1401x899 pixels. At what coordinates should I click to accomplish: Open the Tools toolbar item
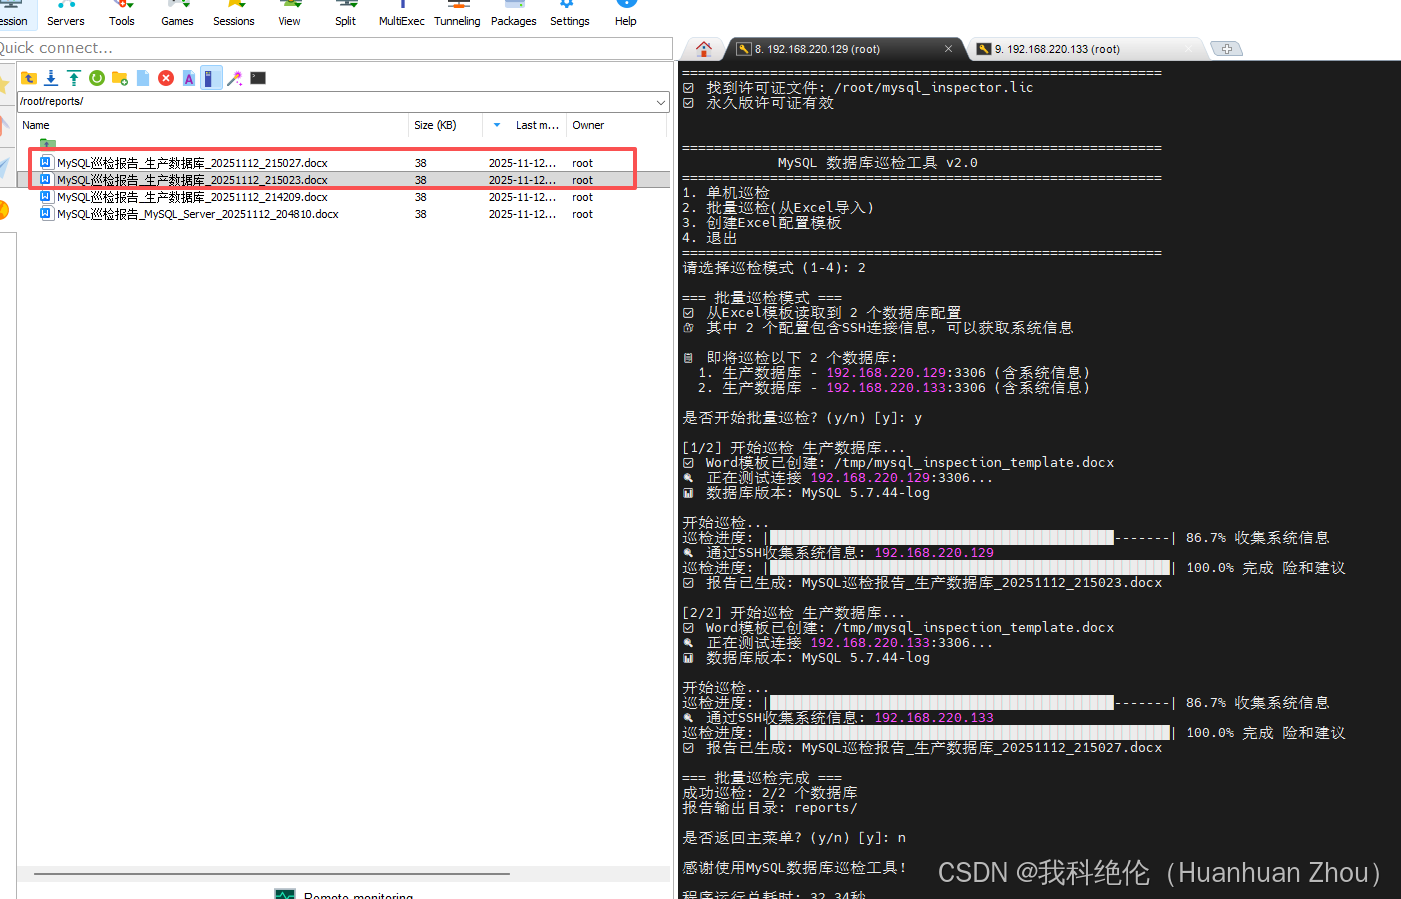tap(122, 14)
